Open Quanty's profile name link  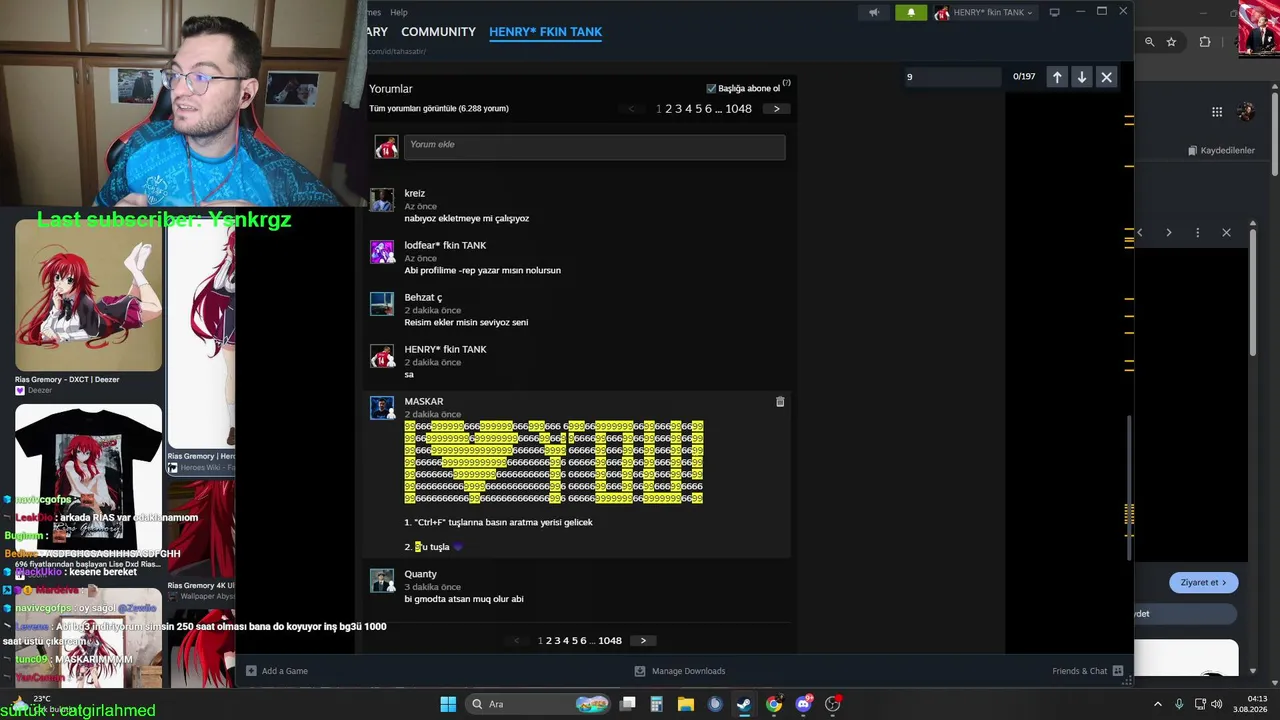coord(420,575)
